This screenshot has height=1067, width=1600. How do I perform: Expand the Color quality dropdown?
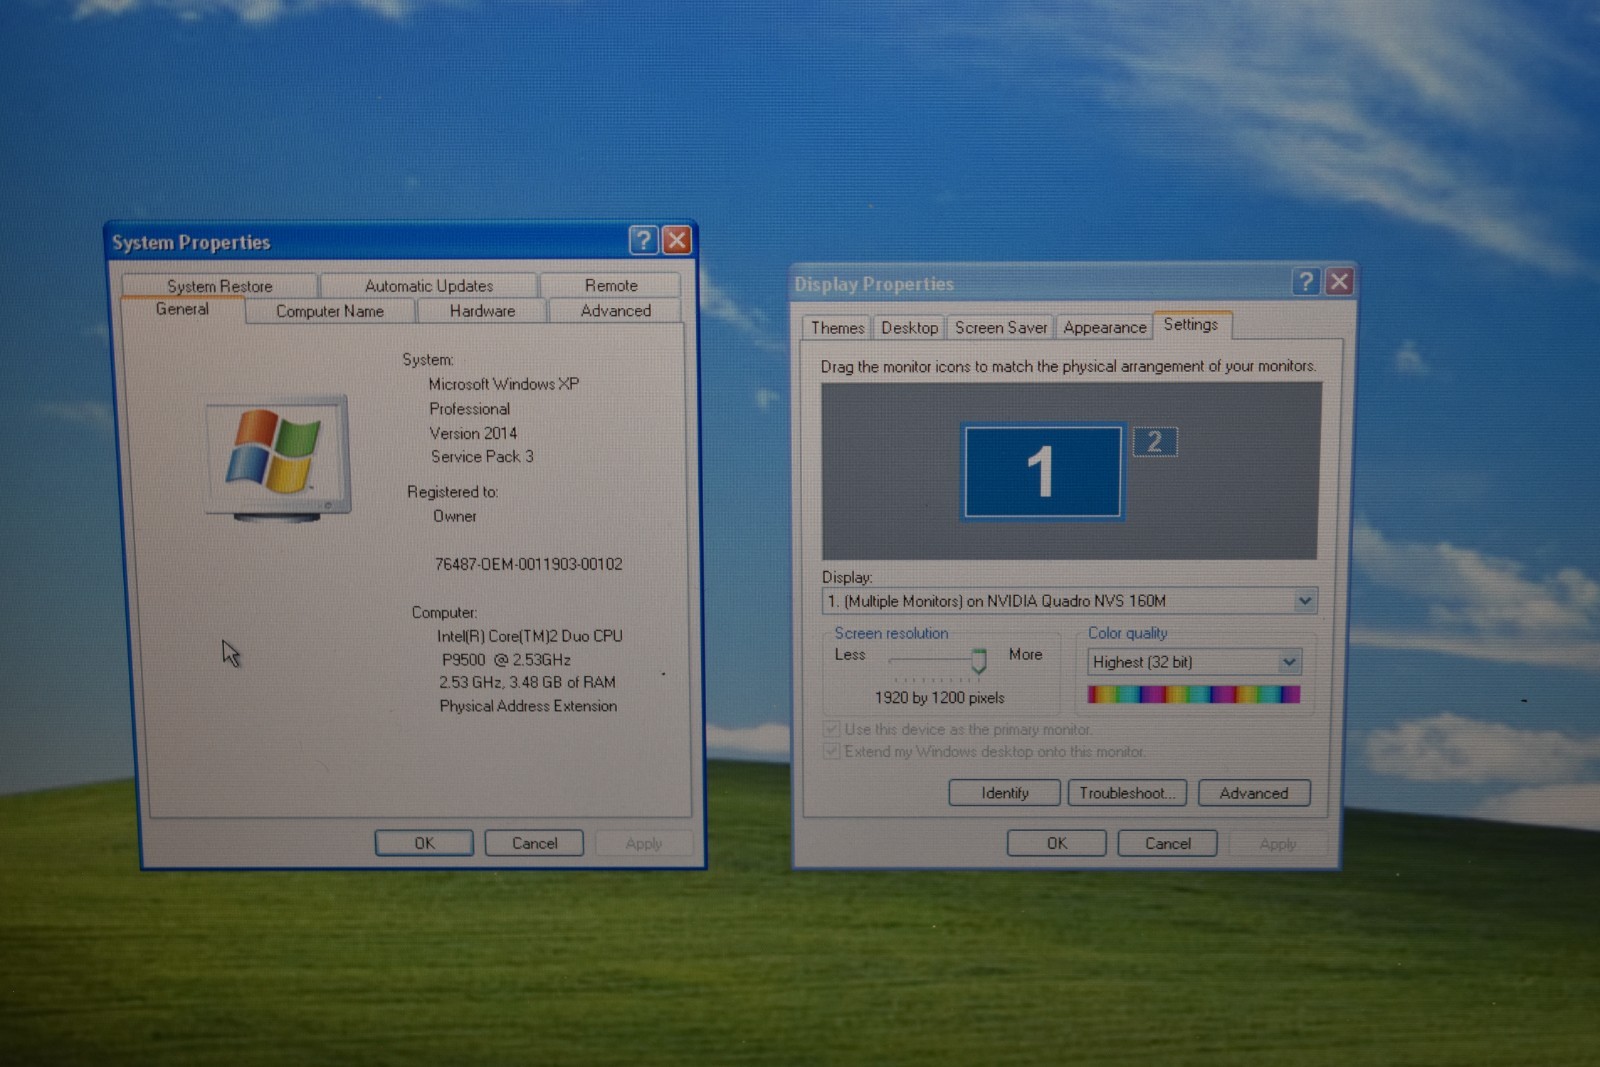click(1289, 661)
